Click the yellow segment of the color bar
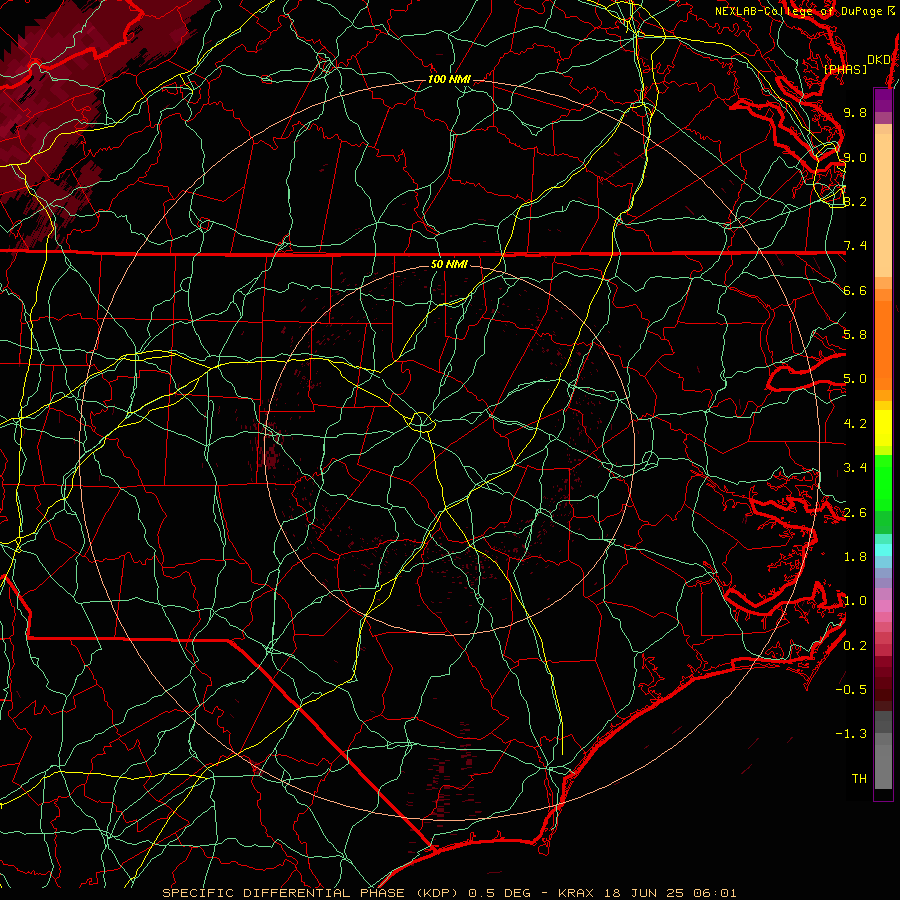This screenshot has height=900, width=900. [x=883, y=428]
